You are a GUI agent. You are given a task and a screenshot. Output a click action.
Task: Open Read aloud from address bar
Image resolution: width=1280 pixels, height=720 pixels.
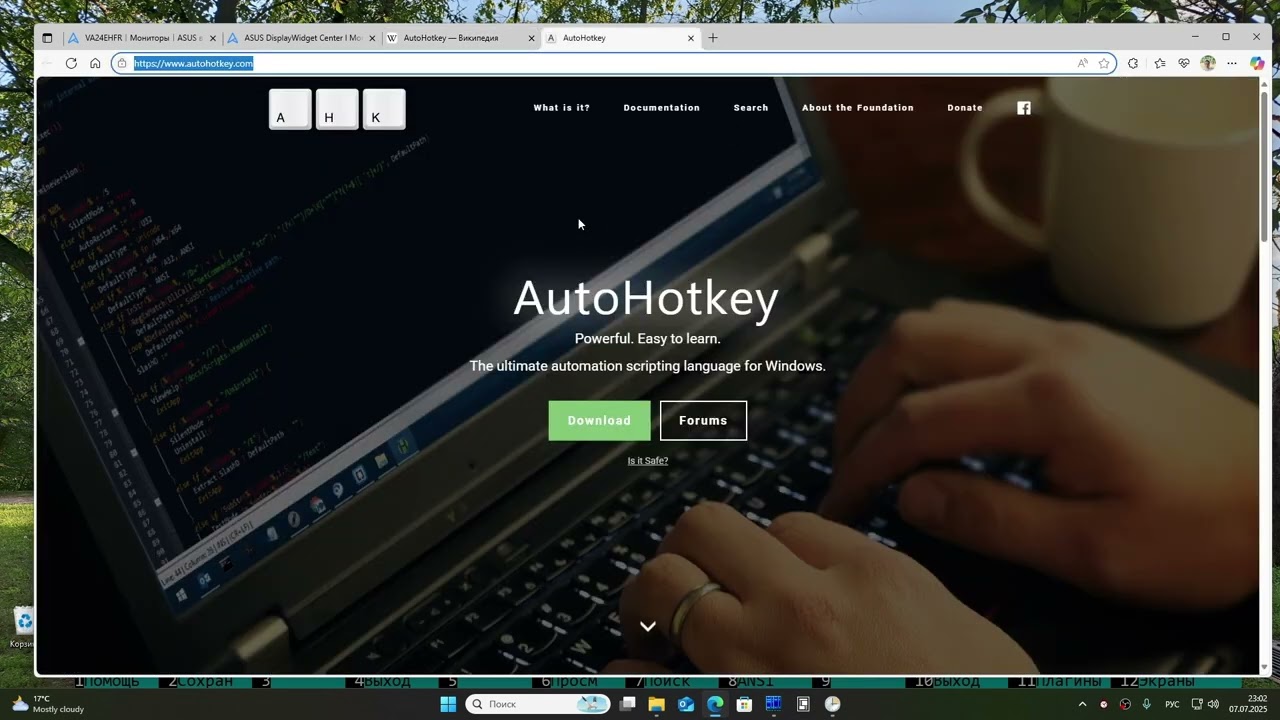tap(1082, 63)
